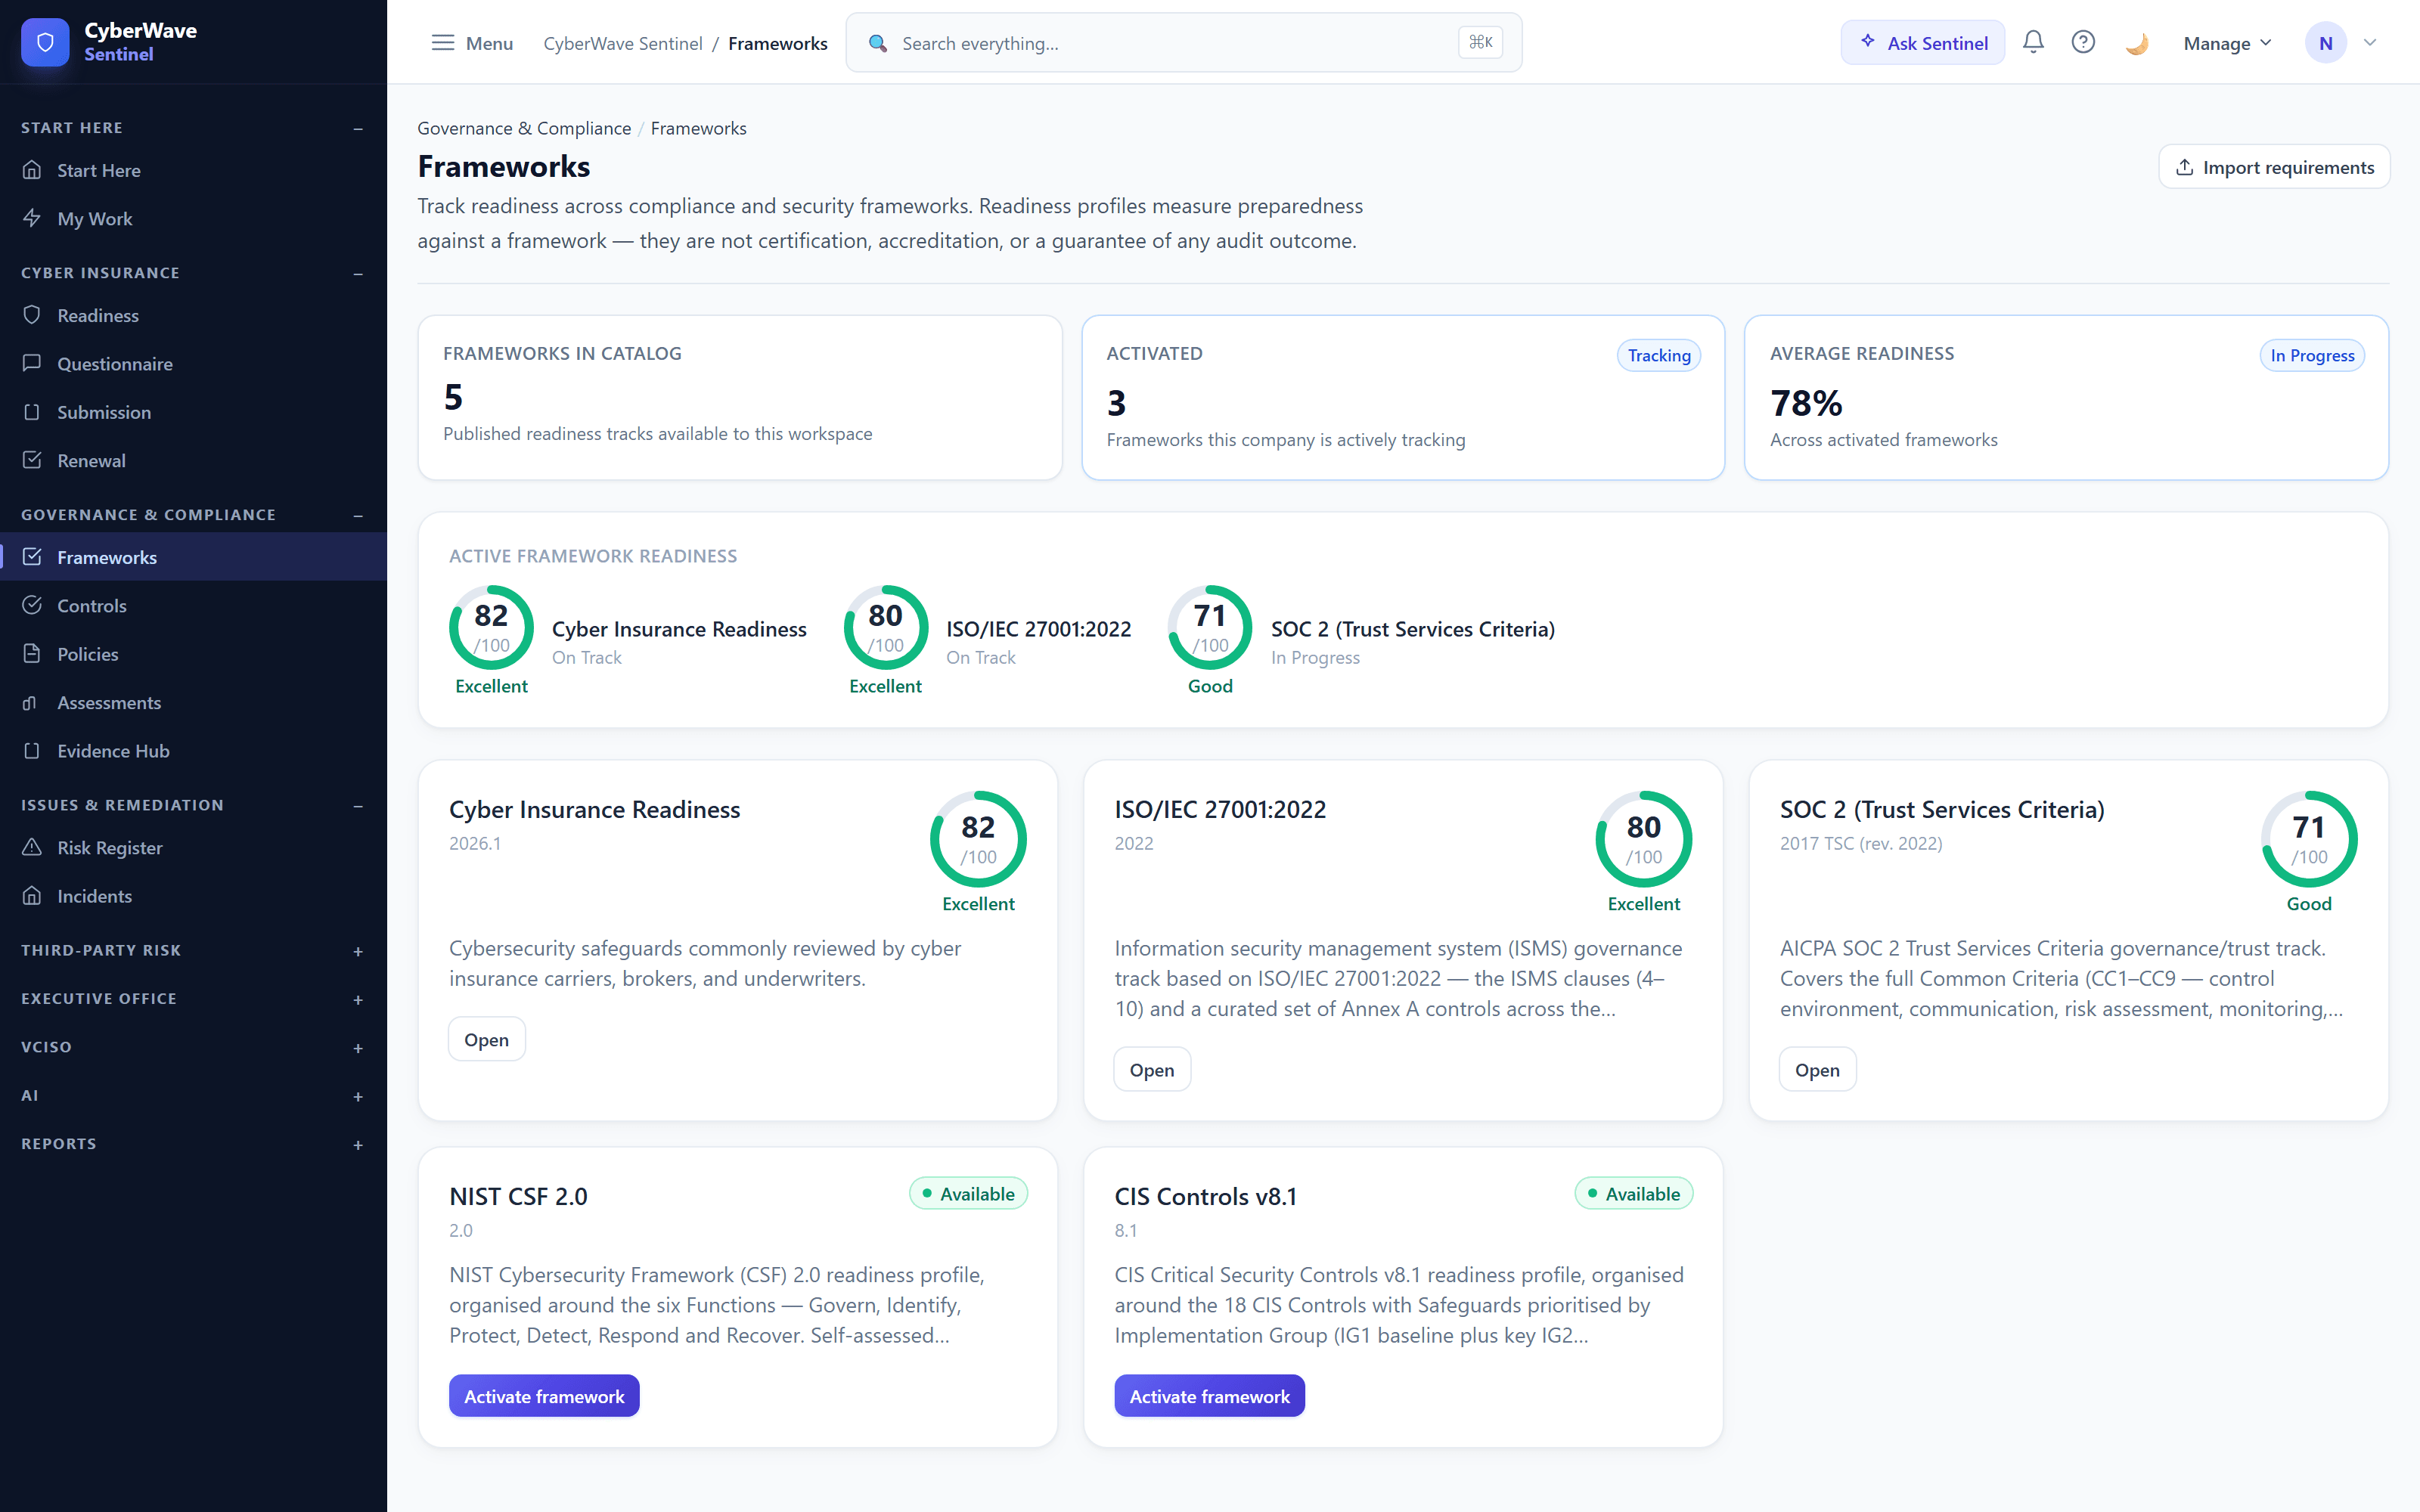Click the Search everything input field
The image size is (2420, 1512).
coord(1184,43)
